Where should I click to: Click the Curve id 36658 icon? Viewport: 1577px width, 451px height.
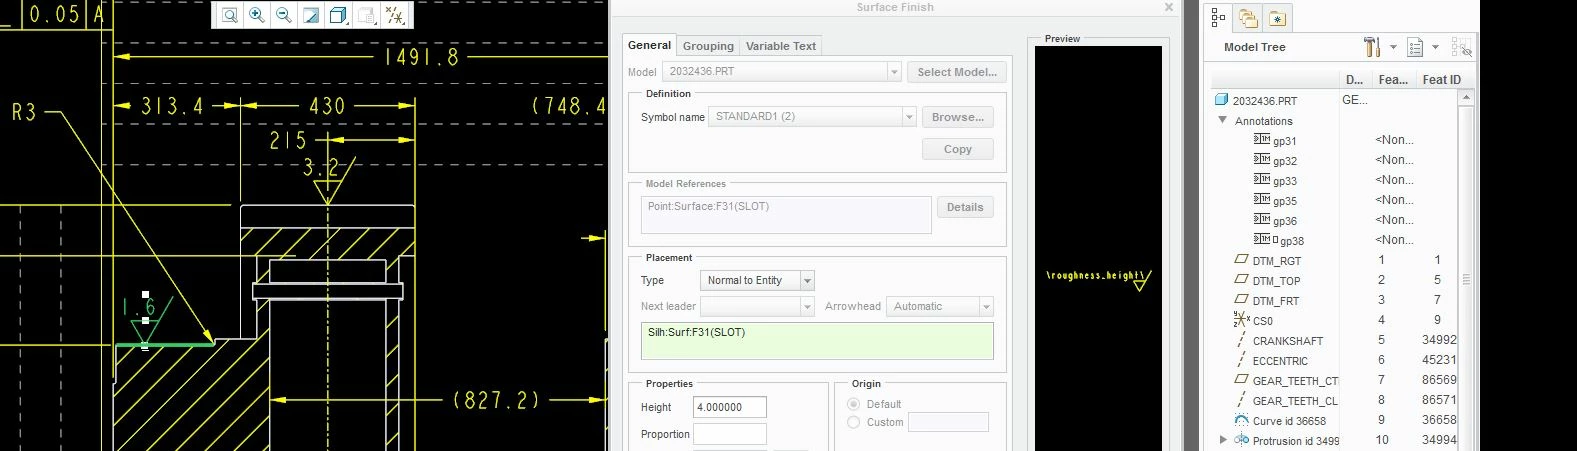tap(1242, 420)
